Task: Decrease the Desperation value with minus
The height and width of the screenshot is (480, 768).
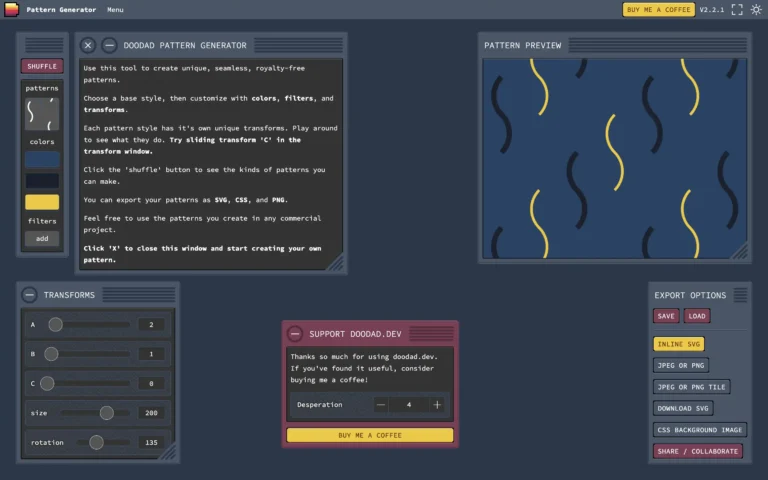Action: pyautogui.click(x=381, y=405)
